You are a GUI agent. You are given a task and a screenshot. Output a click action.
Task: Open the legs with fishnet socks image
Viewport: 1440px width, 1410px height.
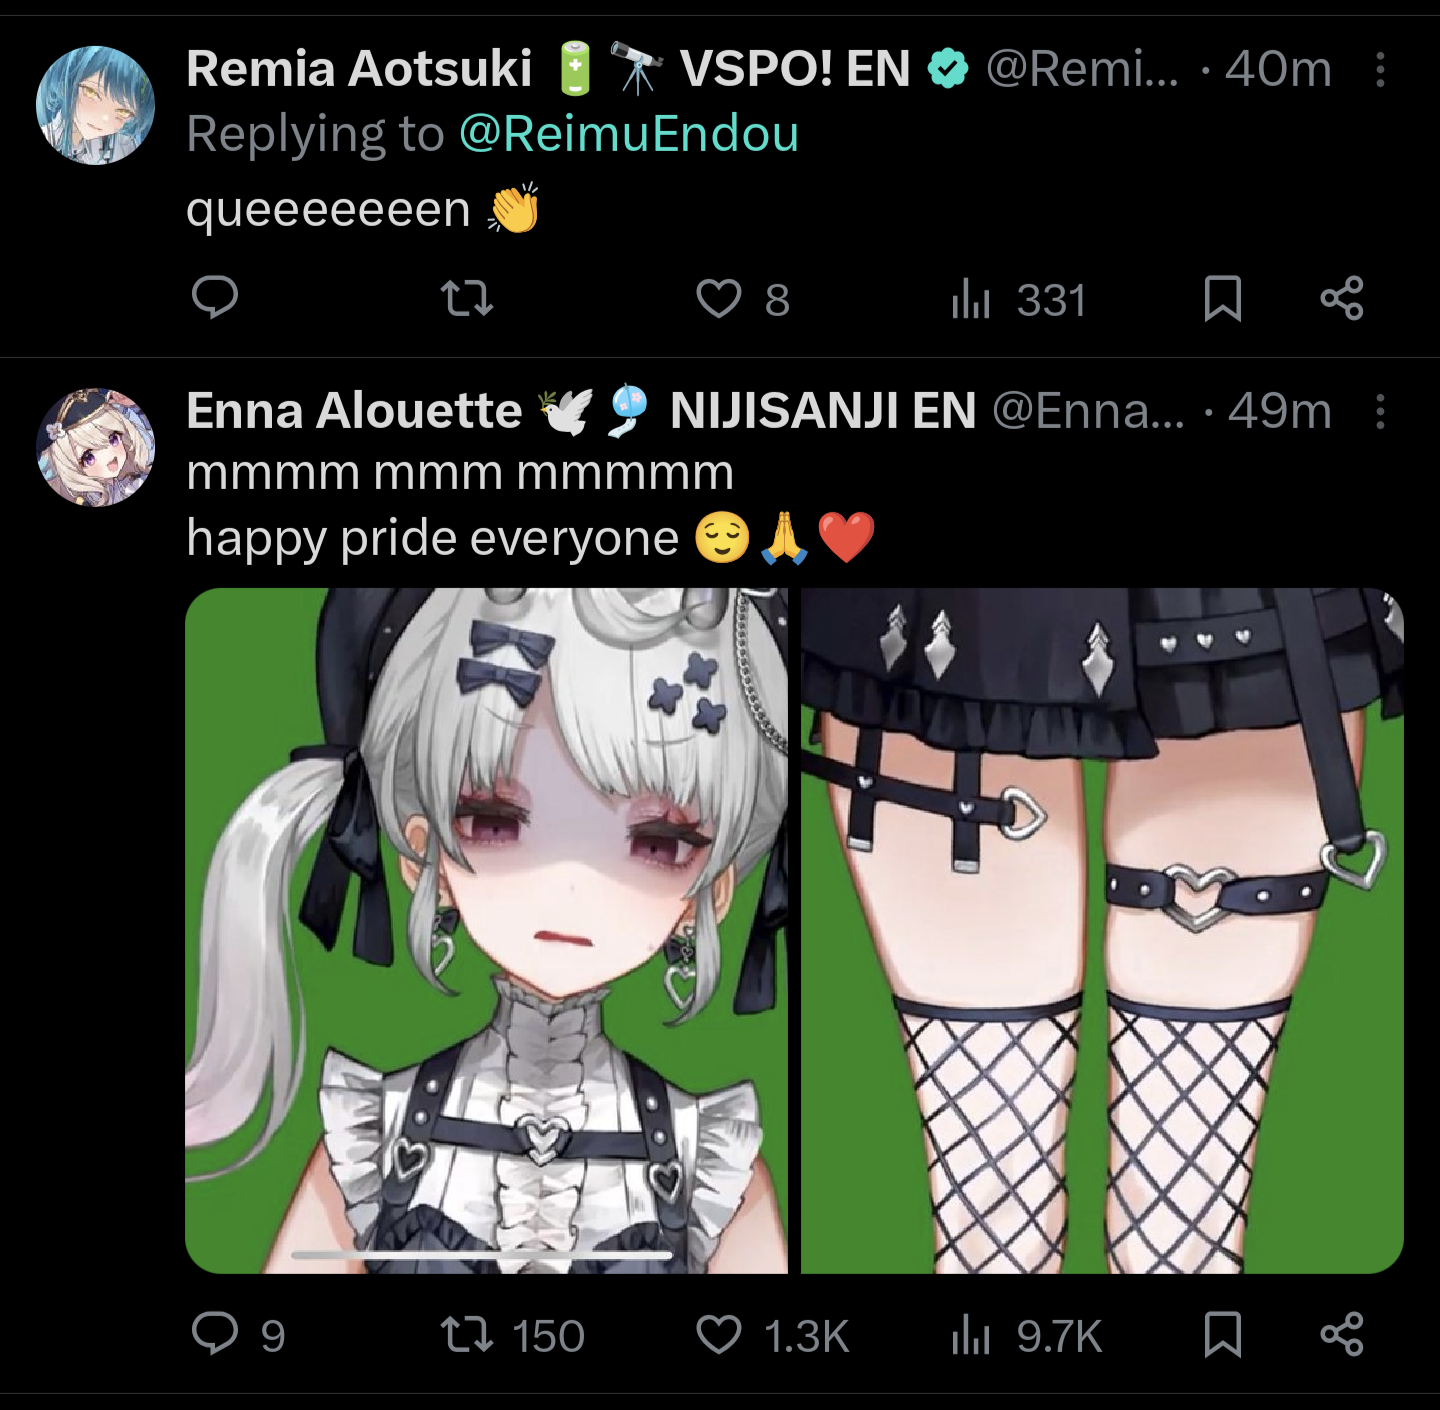pyautogui.click(x=1102, y=930)
